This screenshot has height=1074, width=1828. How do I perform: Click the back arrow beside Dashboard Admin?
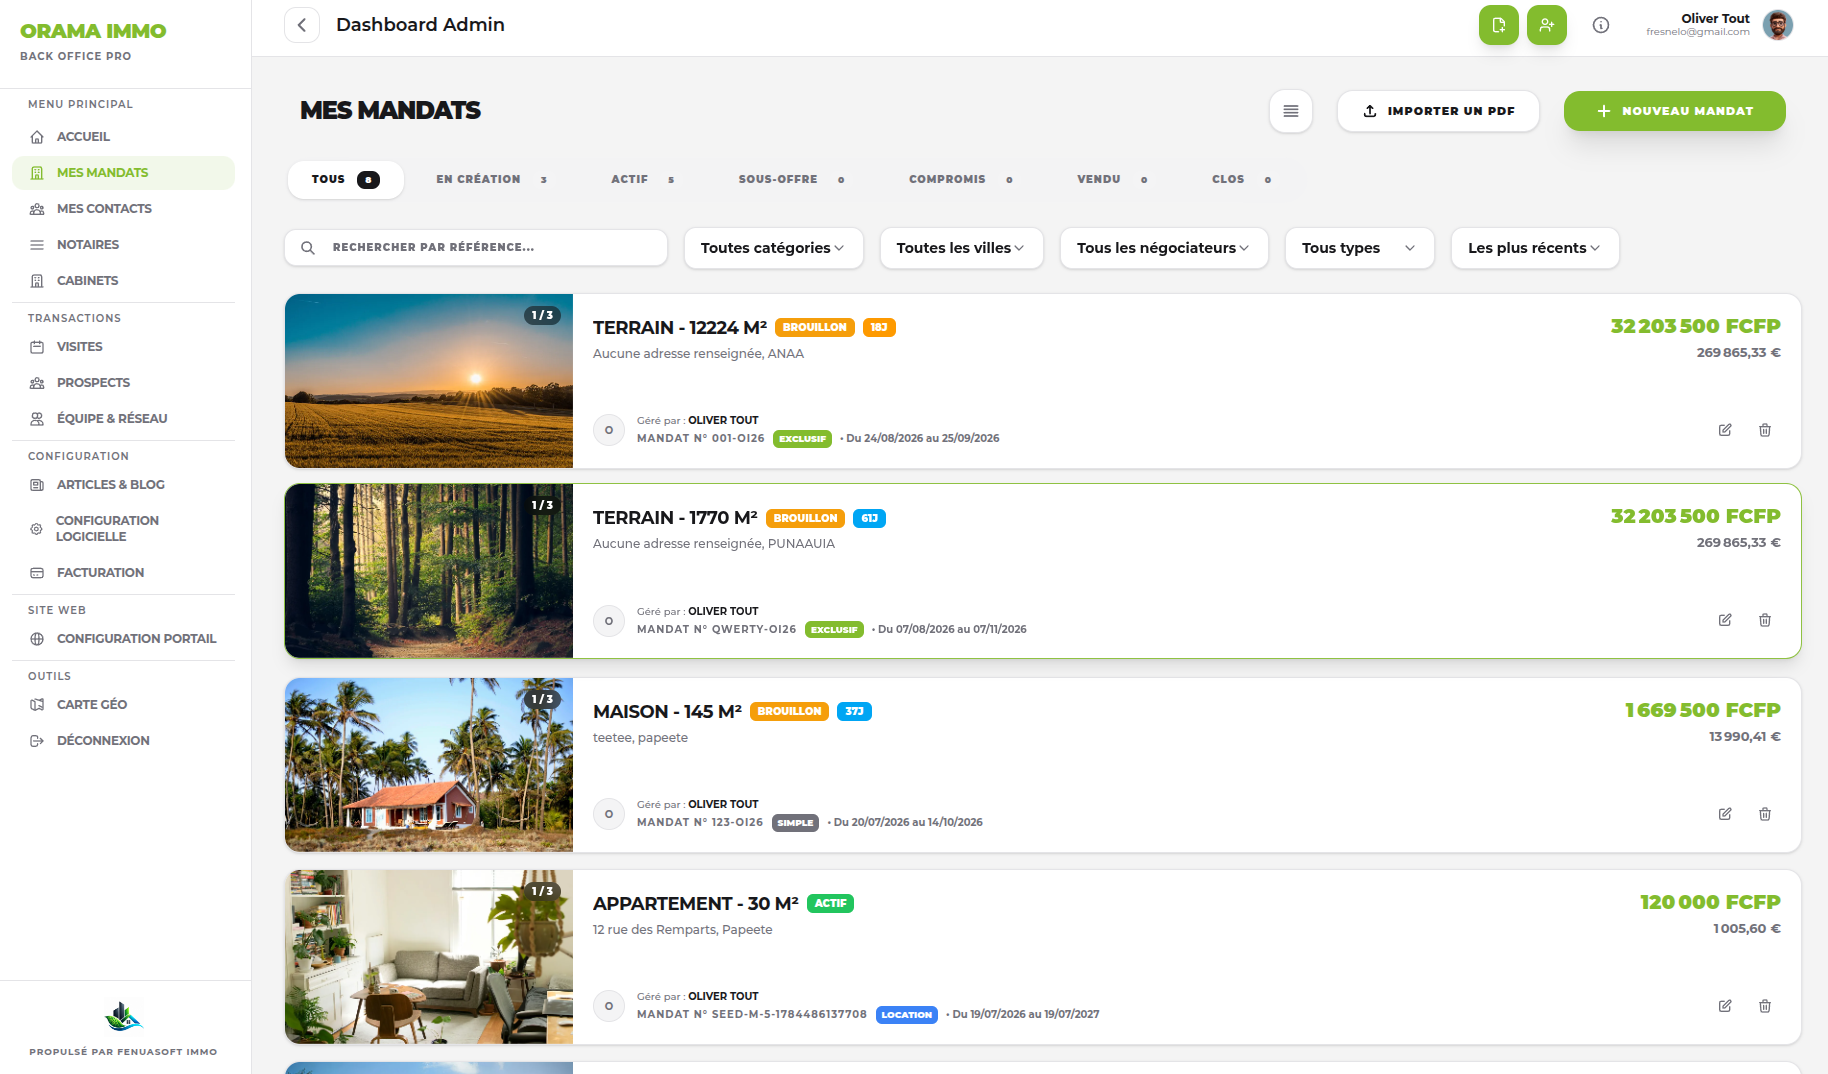tap(302, 25)
